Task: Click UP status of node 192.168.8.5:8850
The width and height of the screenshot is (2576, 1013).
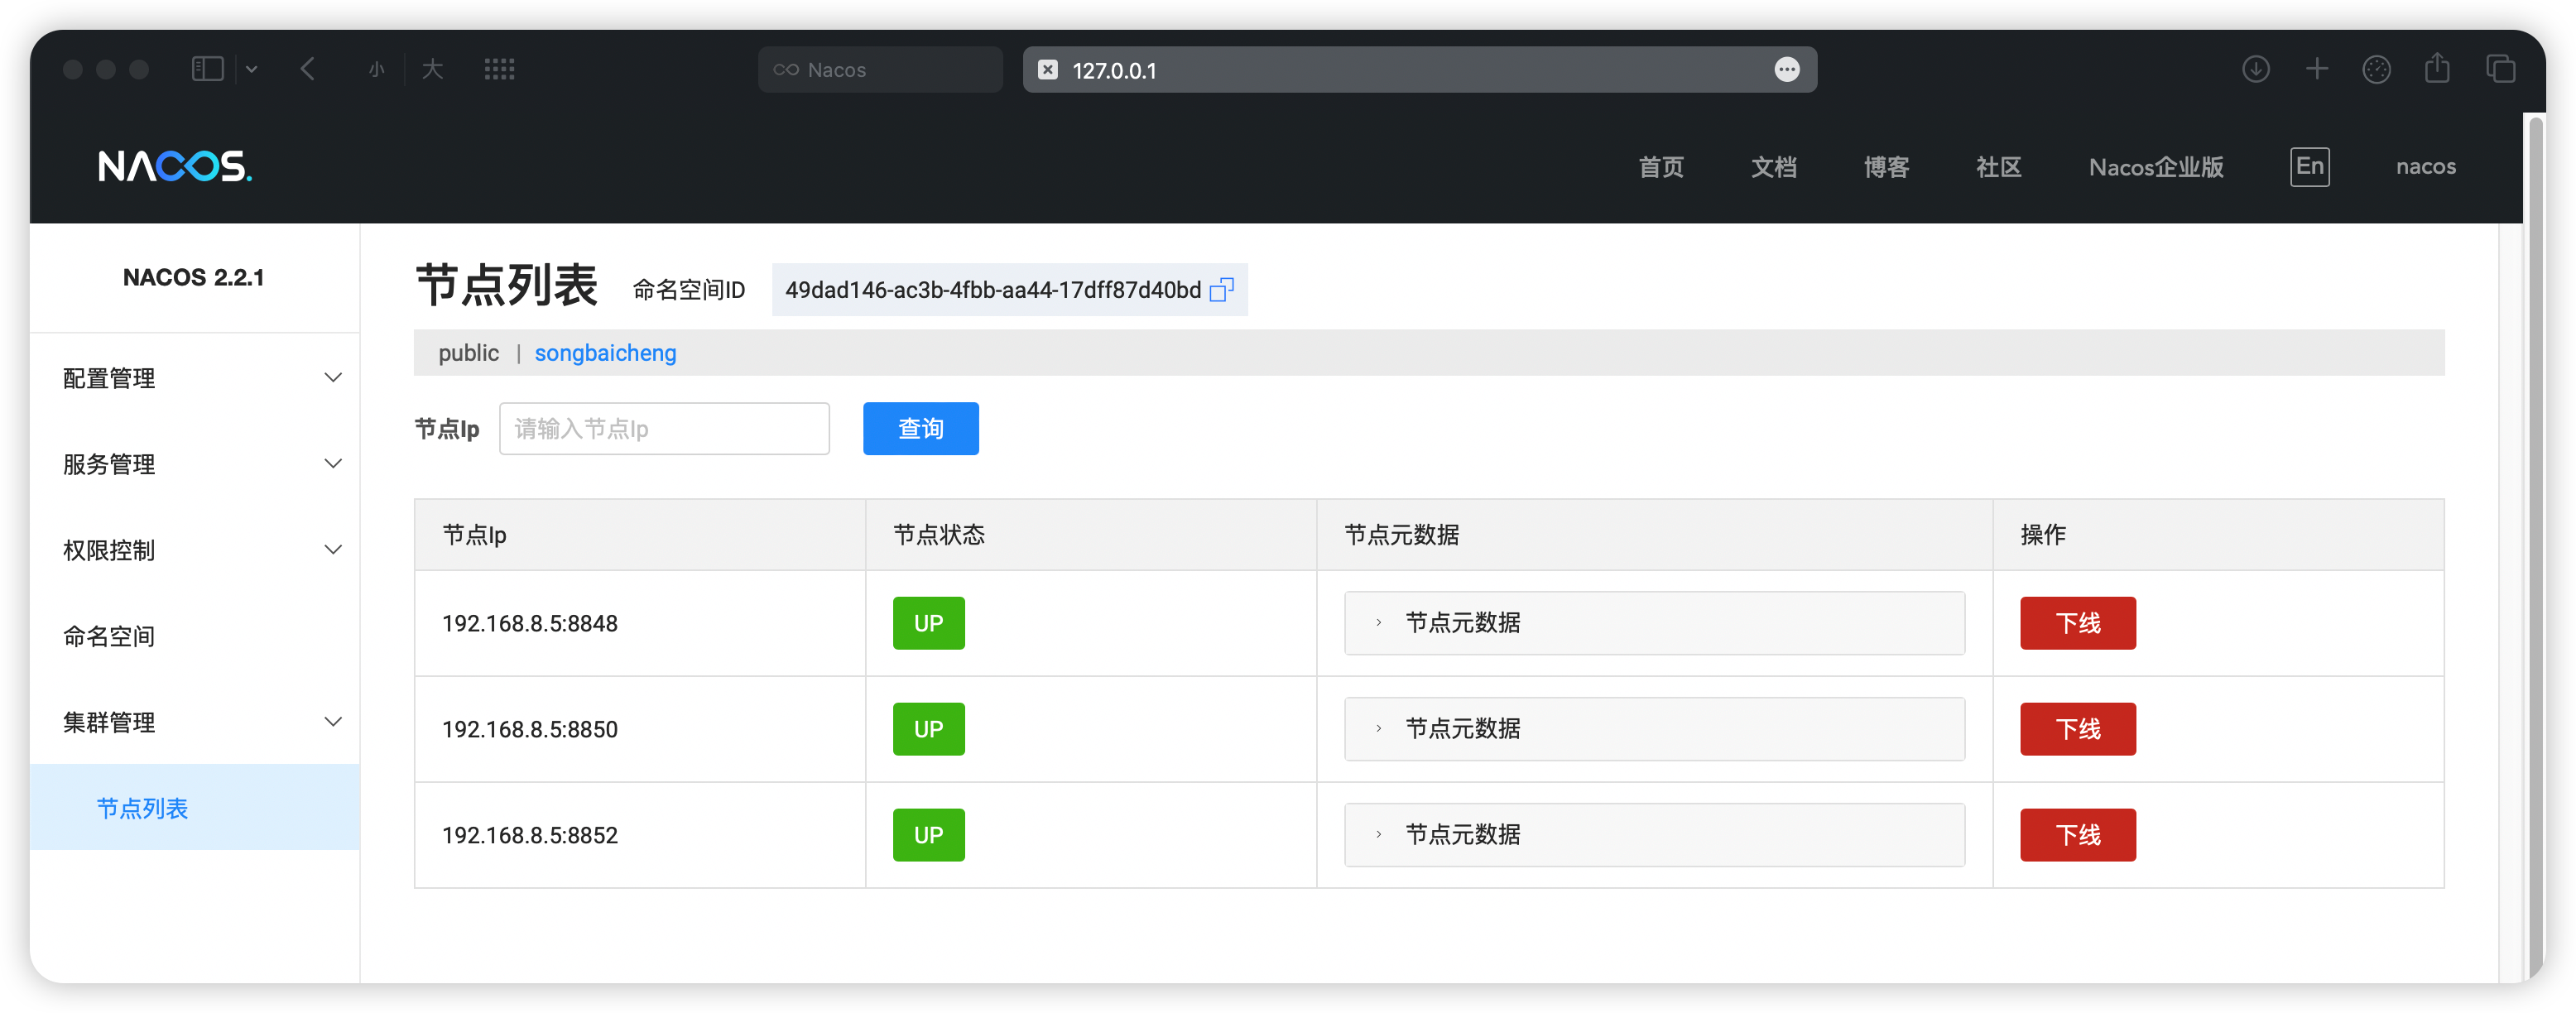Action: tap(928, 728)
